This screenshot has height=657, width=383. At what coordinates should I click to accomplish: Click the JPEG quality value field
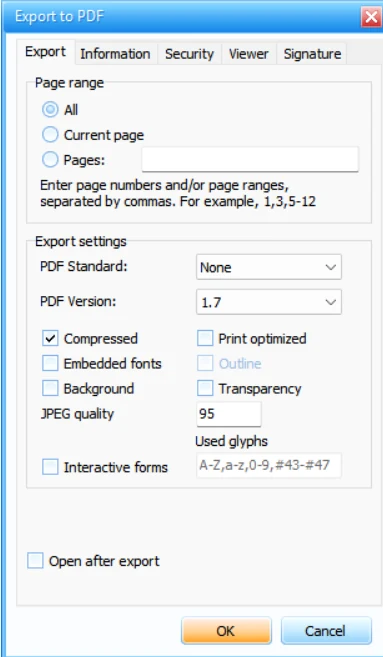pos(229,414)
